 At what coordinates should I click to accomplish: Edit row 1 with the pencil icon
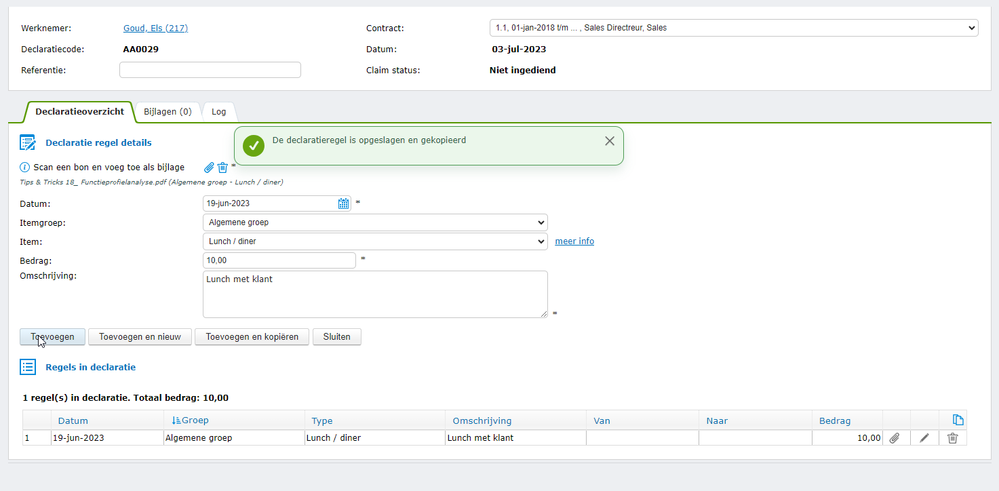[924, 438]
